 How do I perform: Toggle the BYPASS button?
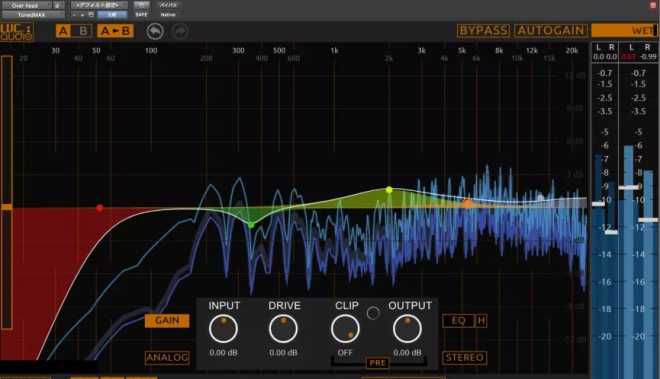[x=483, y=31]
